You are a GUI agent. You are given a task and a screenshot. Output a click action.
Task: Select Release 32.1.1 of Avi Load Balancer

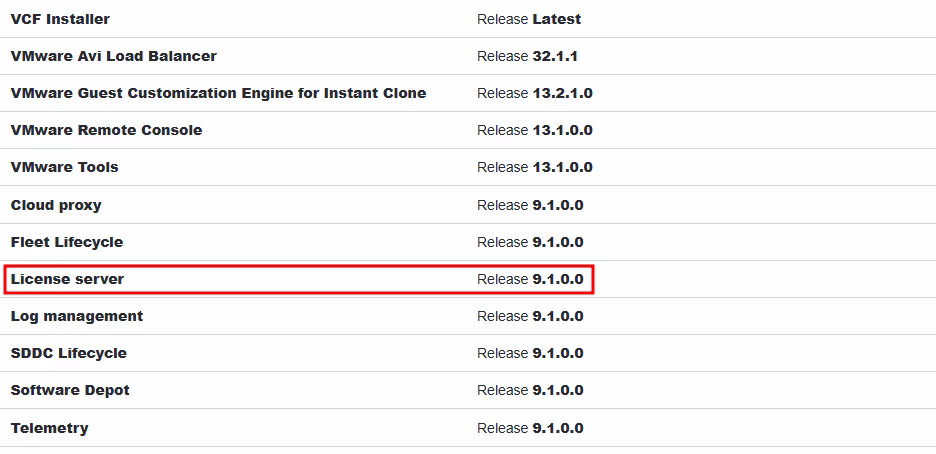[x=527, y=56]
